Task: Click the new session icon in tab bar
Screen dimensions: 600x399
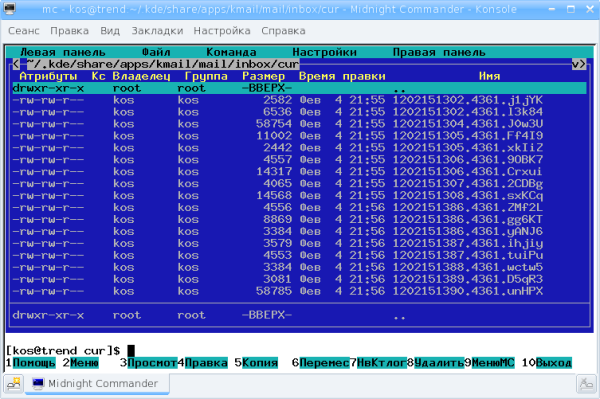Action: pos(14,383)
